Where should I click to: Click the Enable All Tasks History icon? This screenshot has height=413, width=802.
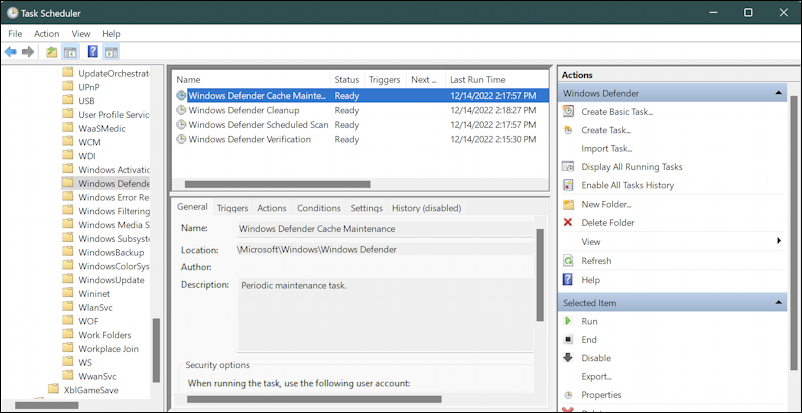[x=568, y=185]
